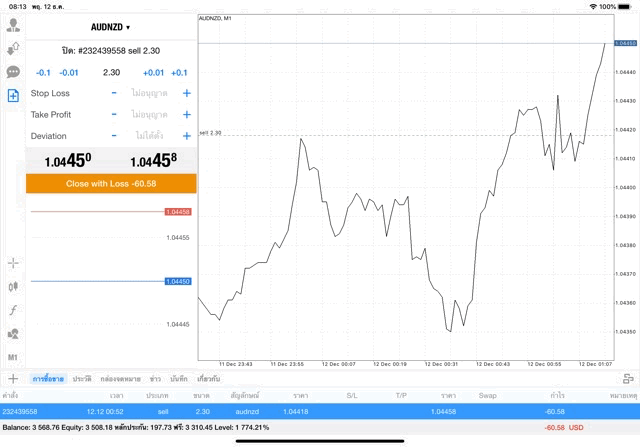Open chart type candlestick settings icon
This screenshot has height=447, width=640.
[x=13, y=286]
